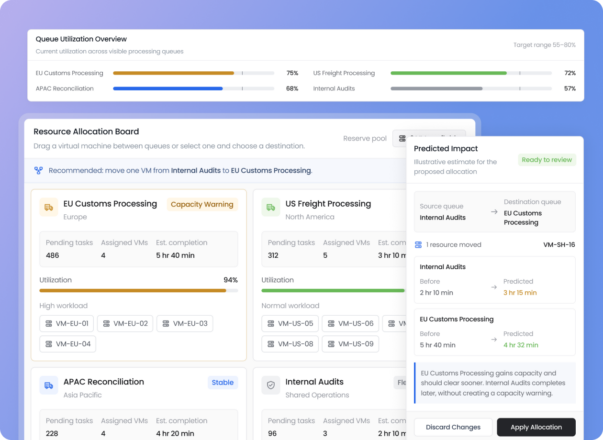
Task: Click the predicted 4 hr 32 min value
Action: (x=521, y=345)
